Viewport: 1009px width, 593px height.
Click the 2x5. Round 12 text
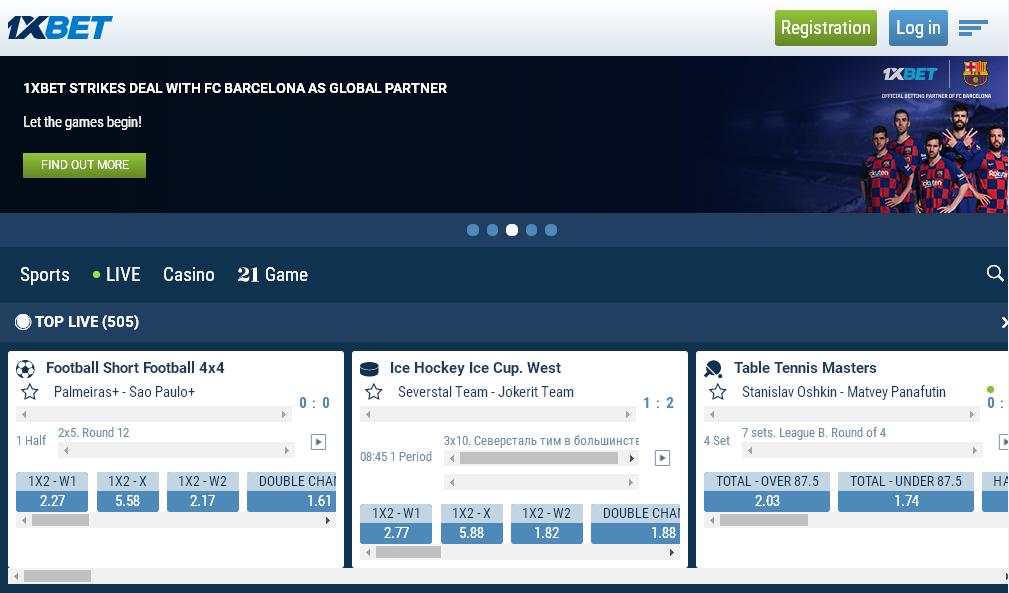(94, 433)
